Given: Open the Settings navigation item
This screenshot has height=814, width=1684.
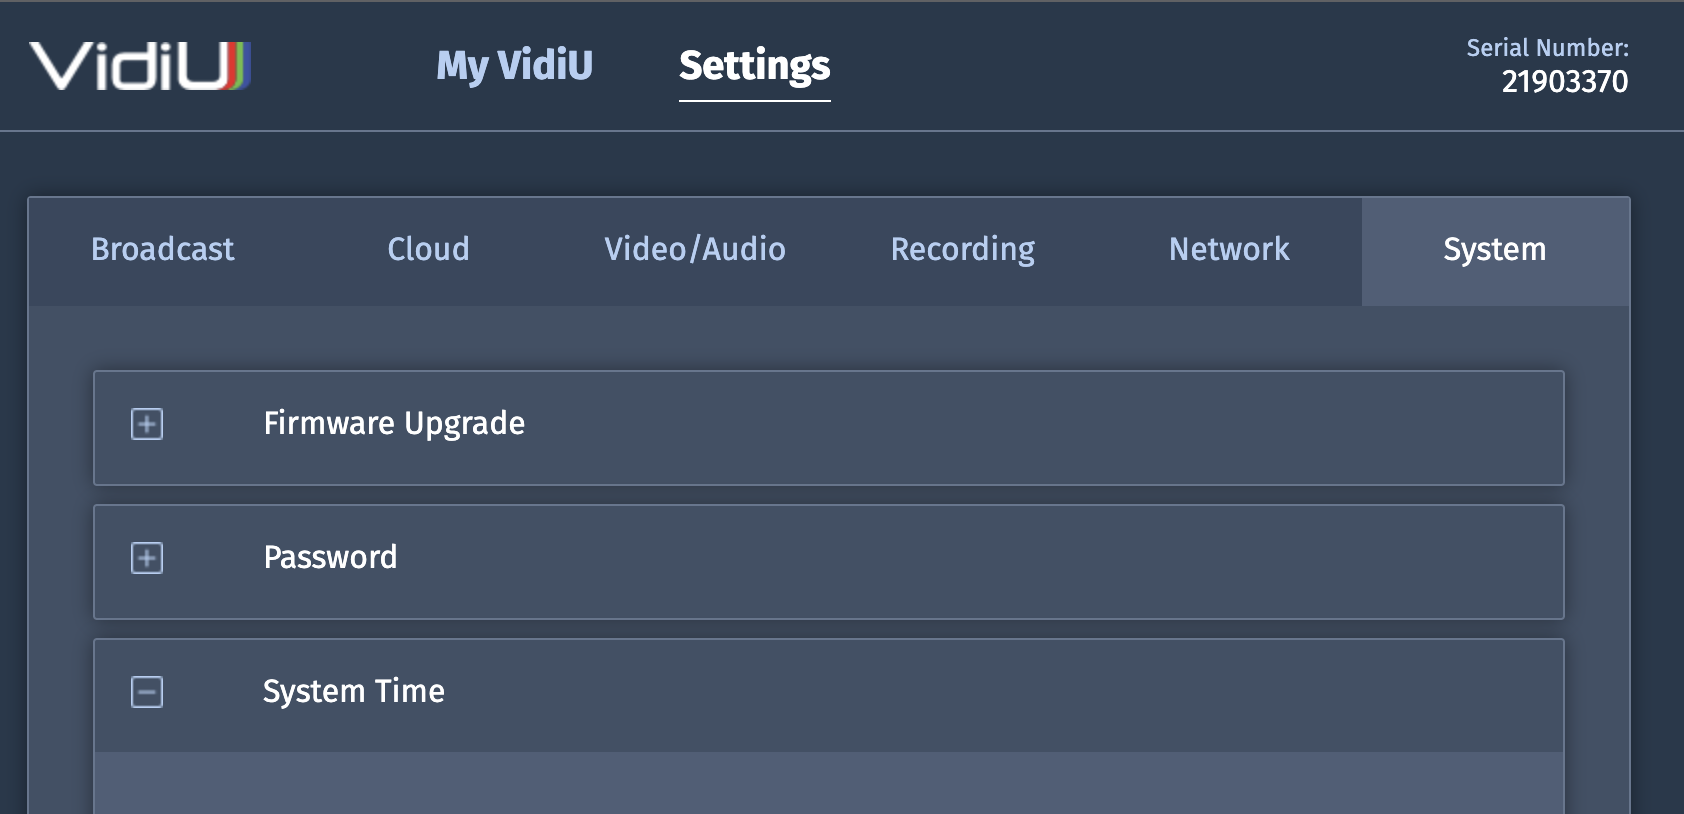Looking at the screenshot, I should (754, 64).
